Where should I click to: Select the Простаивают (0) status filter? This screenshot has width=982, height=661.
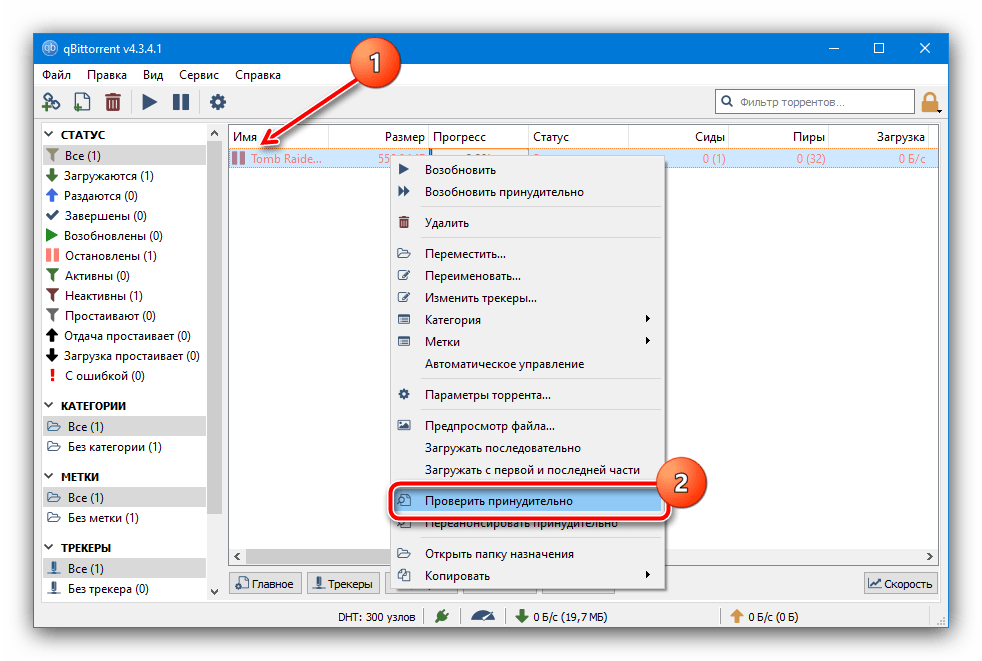click(x=124, y=316)
